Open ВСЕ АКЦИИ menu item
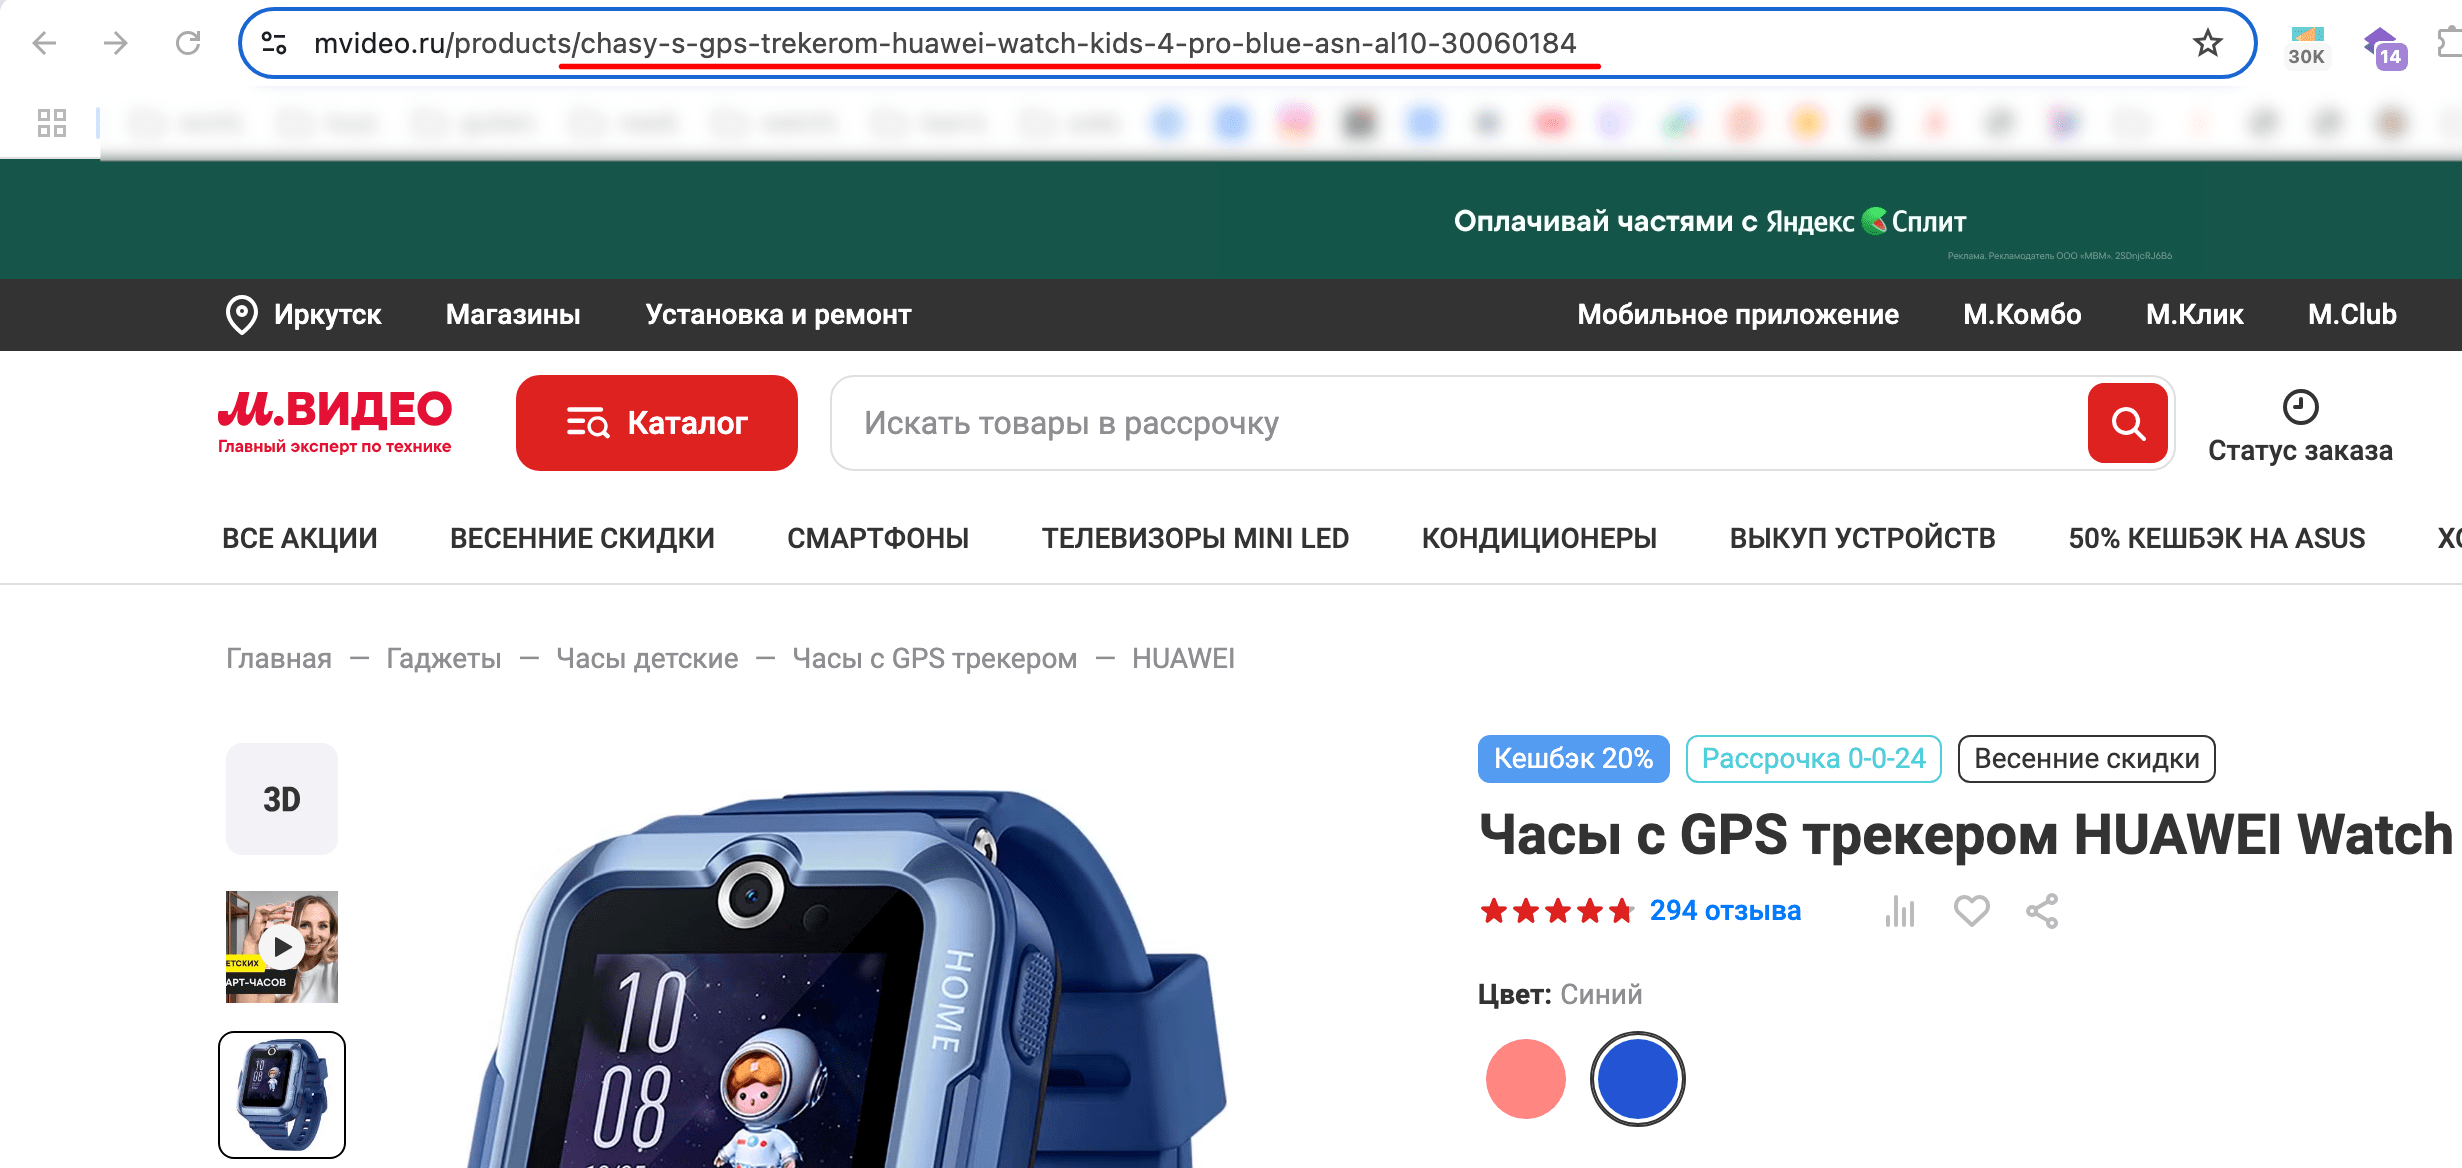Screen dimensions: 2462x1168 300,538
